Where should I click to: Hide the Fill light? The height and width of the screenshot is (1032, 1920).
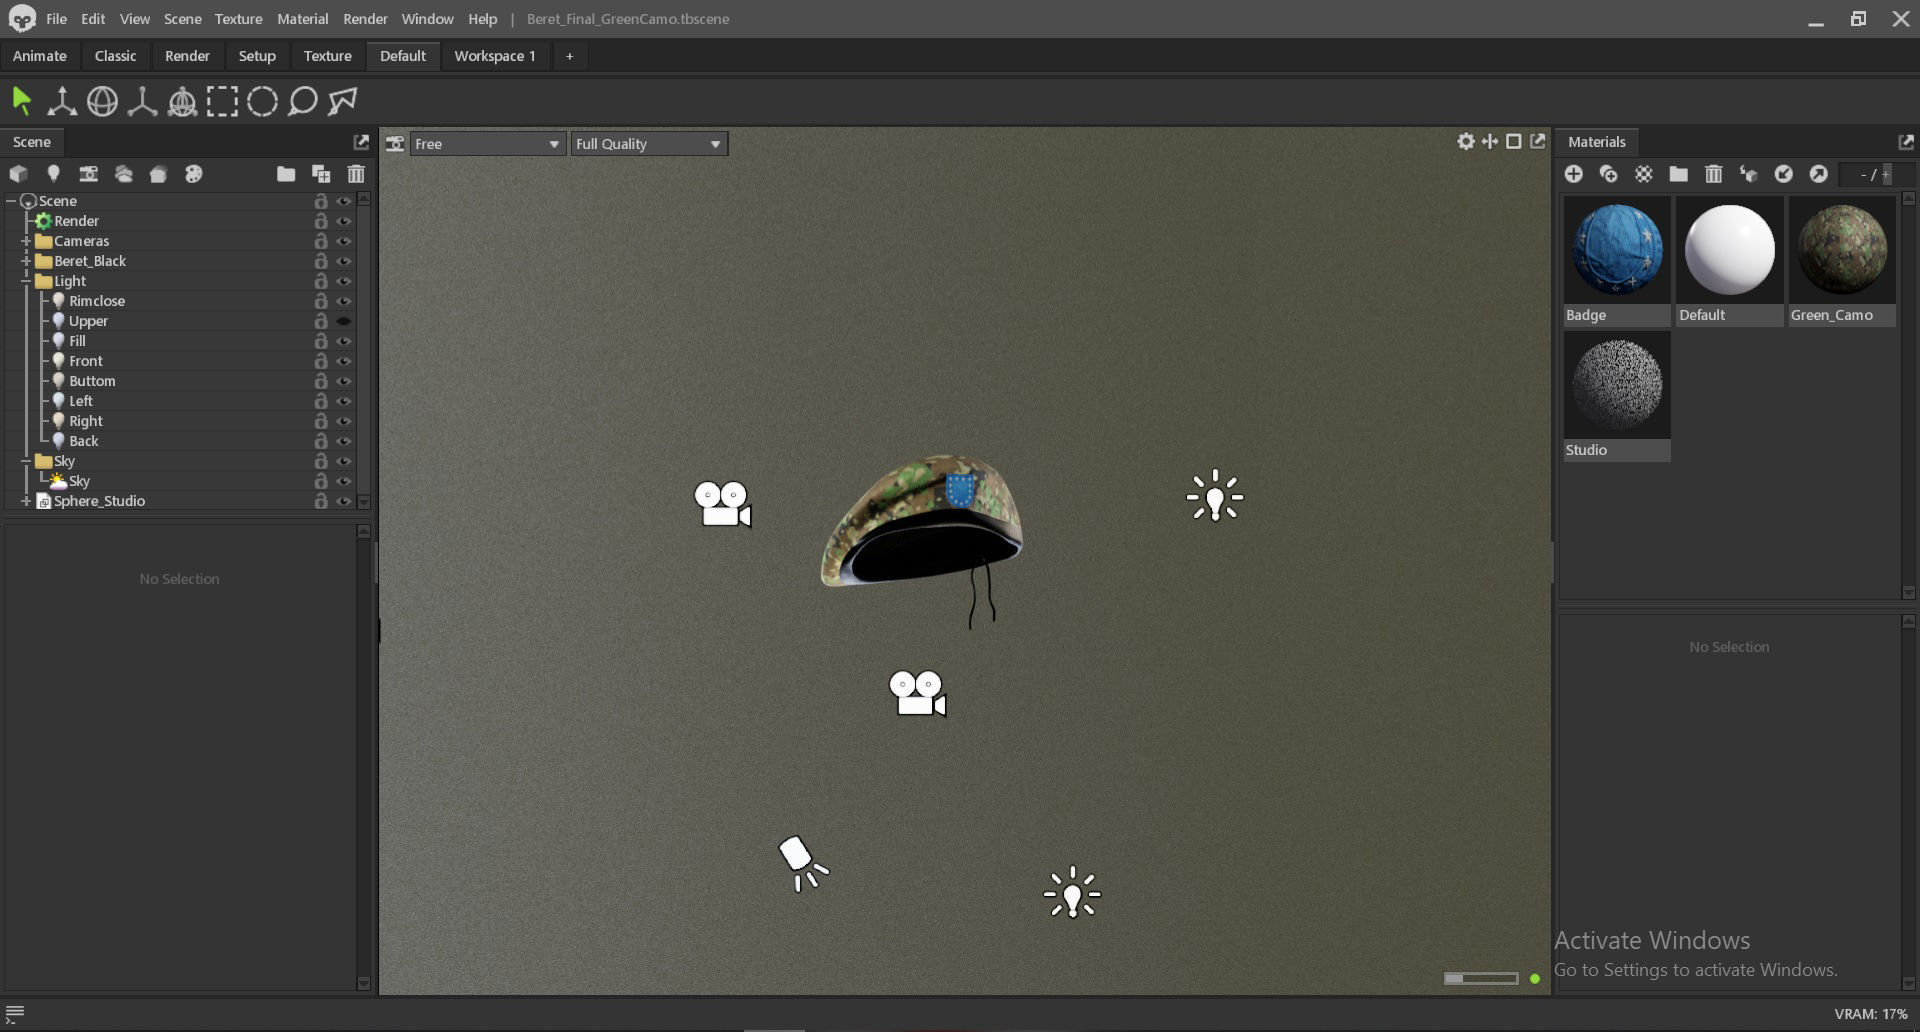coord(344,341)
